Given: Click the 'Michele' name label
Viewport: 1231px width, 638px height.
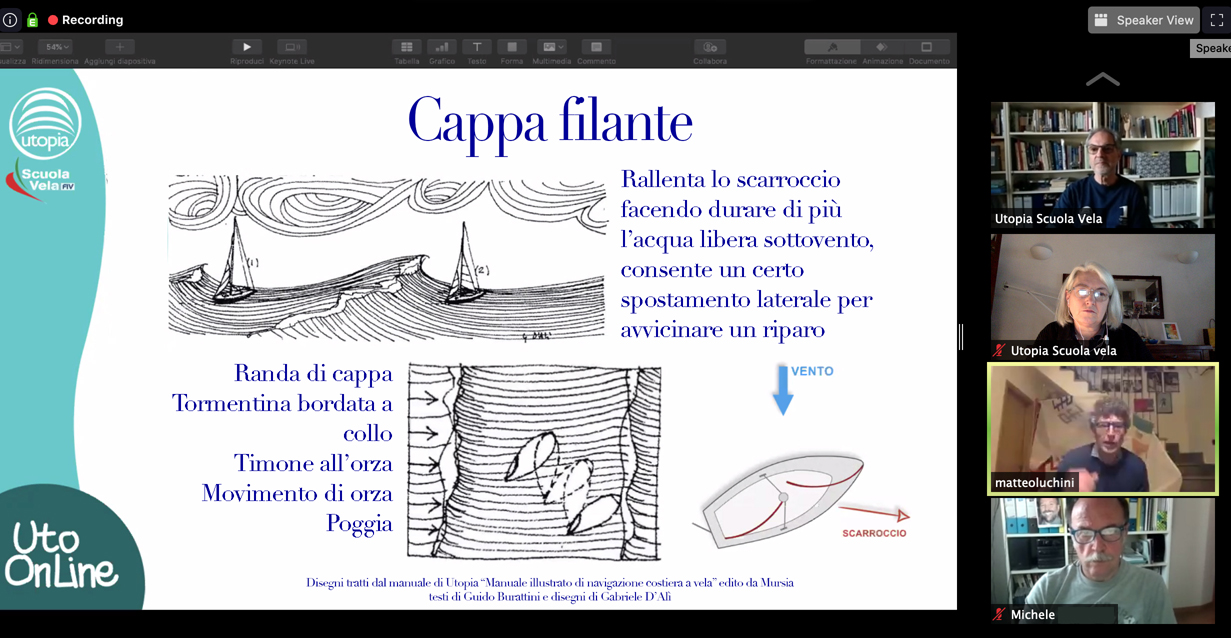Looking at the screenshot, I should (1033, 614).
